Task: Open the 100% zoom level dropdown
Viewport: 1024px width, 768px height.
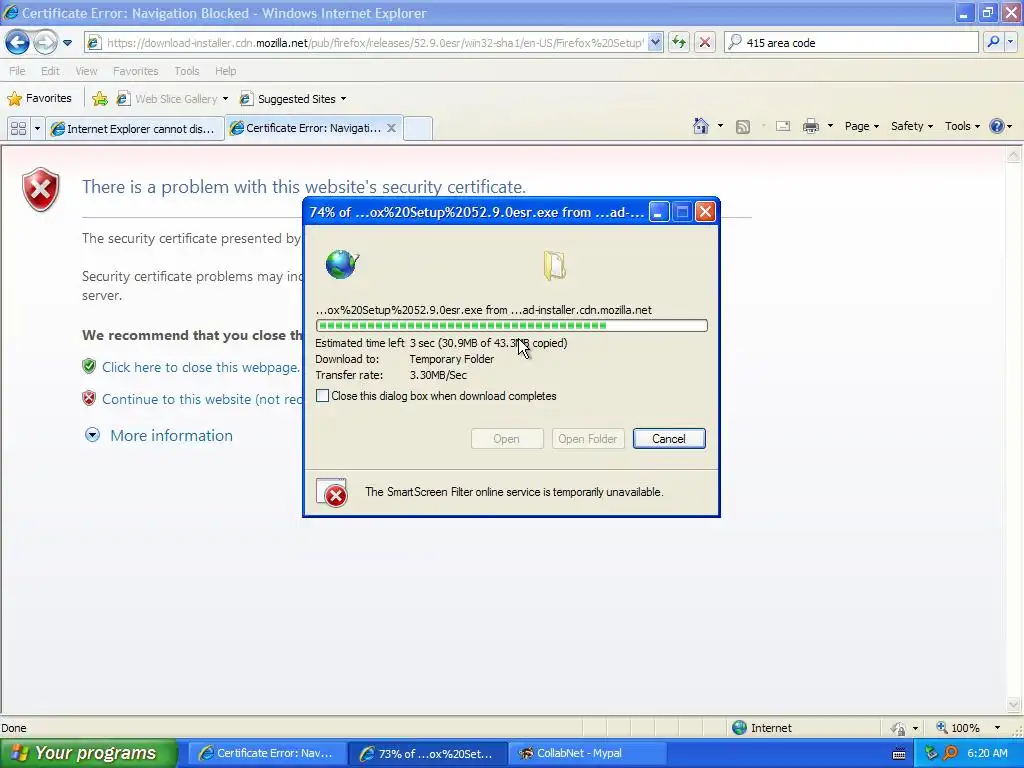Action: (997, 728)
